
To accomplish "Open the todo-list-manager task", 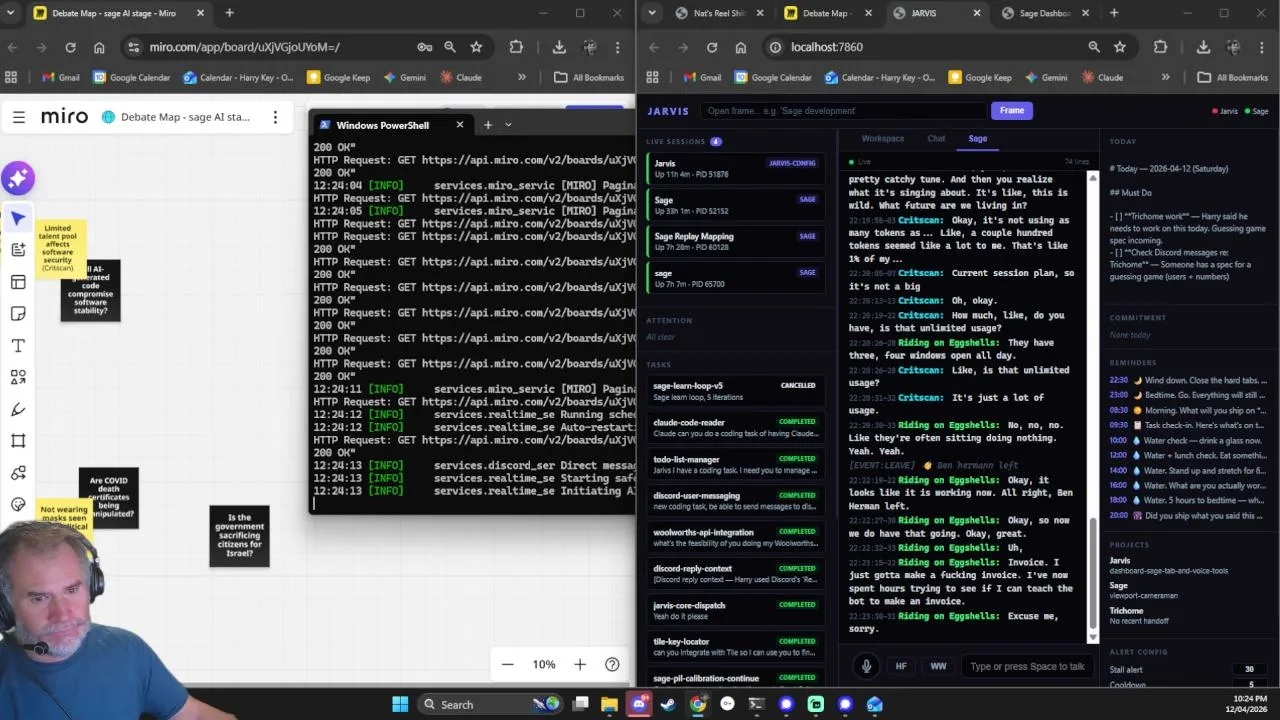I will [x=735, y=465].
